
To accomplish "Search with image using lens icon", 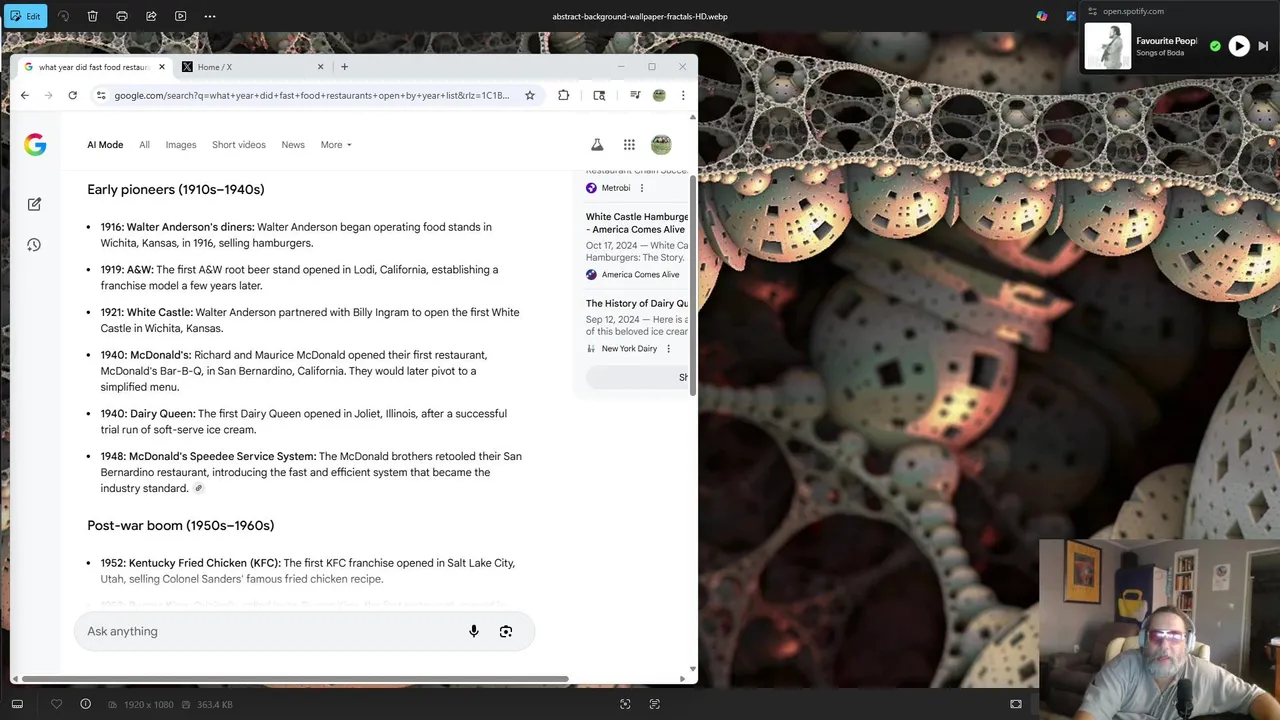I will [506, 631].
